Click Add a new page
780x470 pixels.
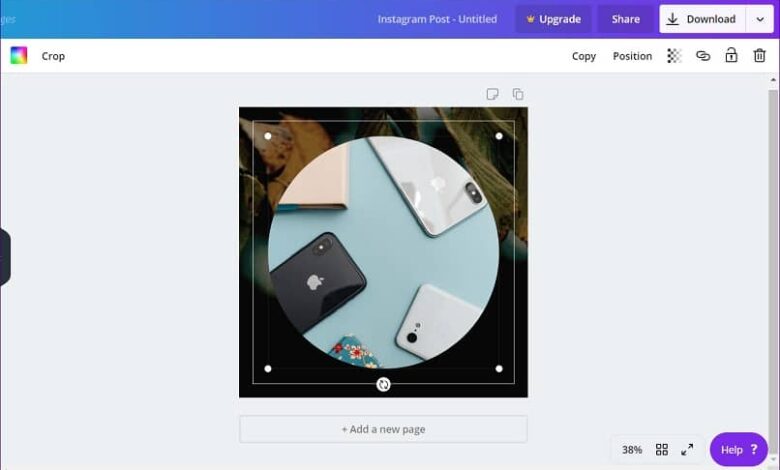click(x=383, y=429)
